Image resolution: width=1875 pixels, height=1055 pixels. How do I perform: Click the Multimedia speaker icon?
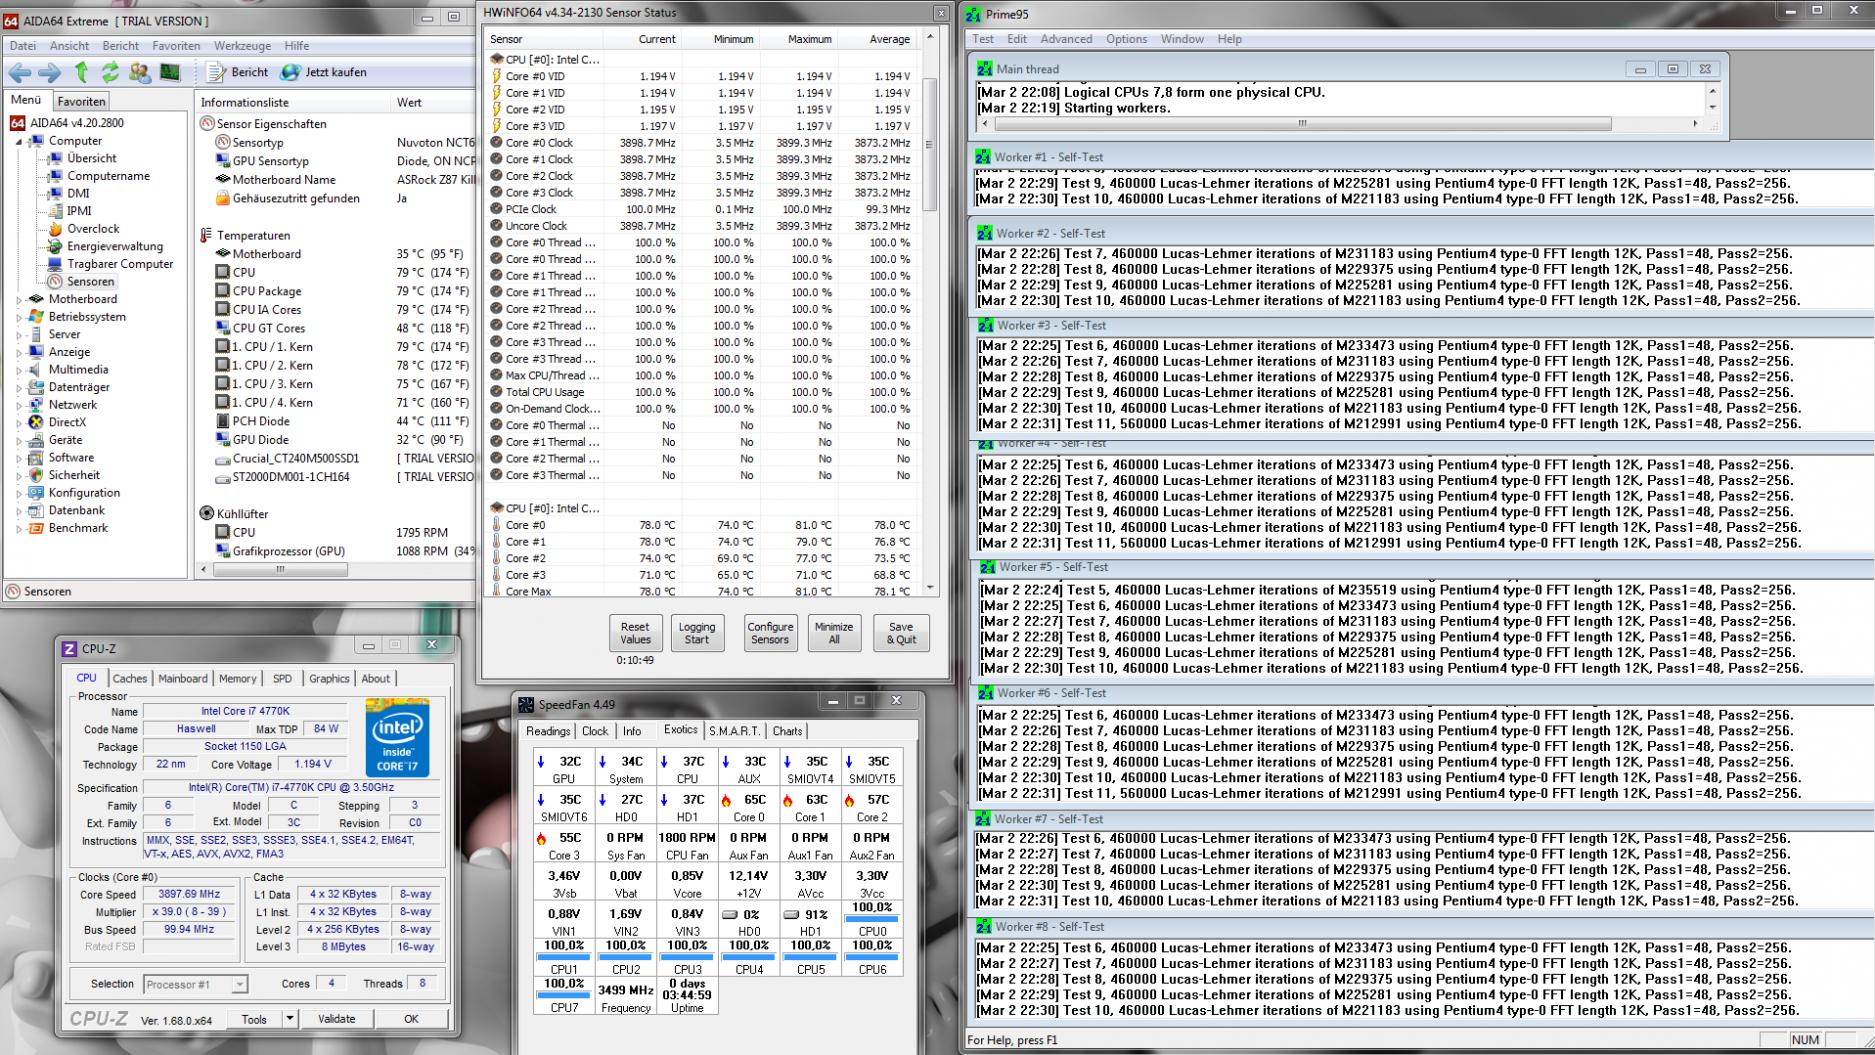pyautogui.click(x=36, y=370)
